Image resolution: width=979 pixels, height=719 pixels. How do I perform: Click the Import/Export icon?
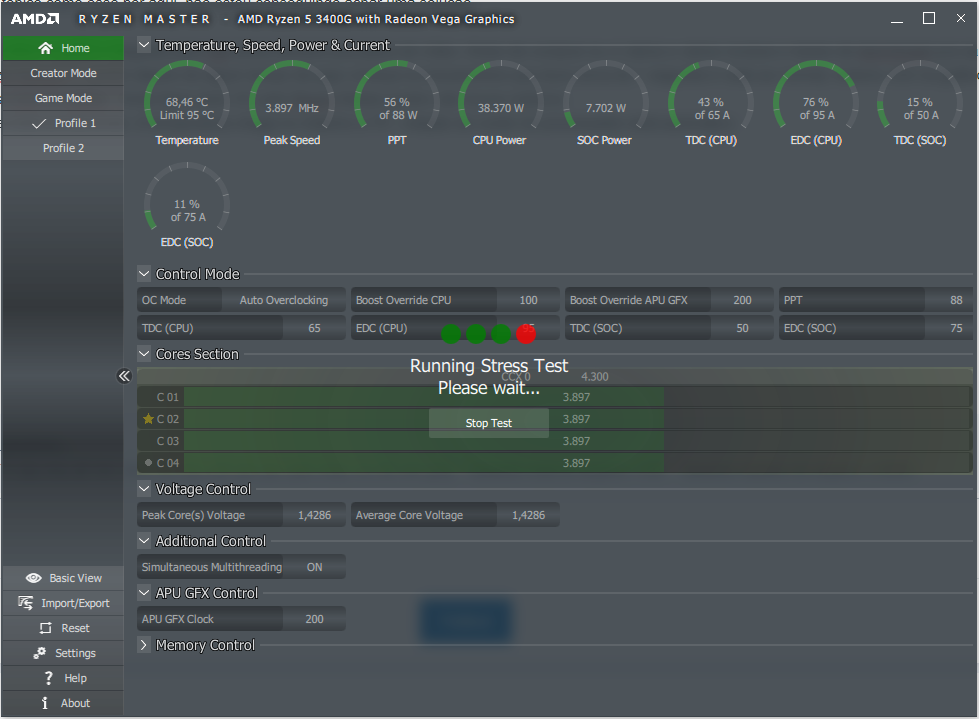pos(26,603)
